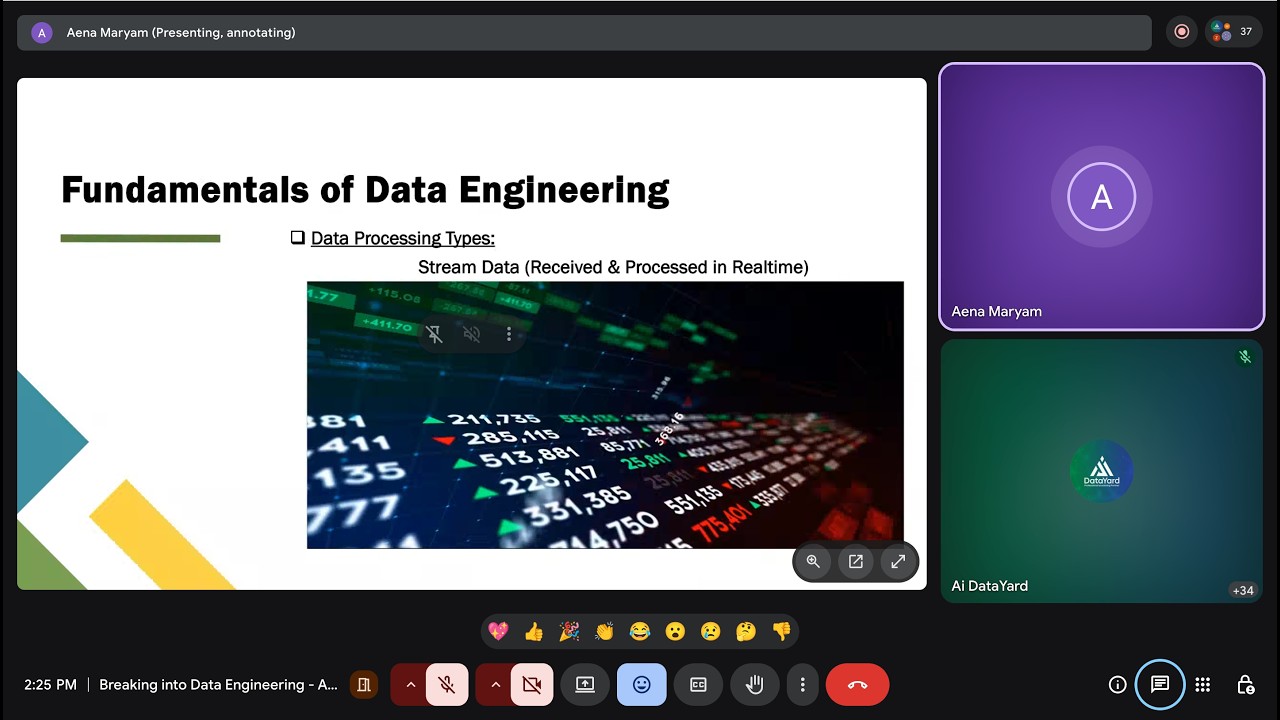This screenshot has height=720, width=1280.
Task: Click the stock ticker image in slide
Action: [605, 415]
